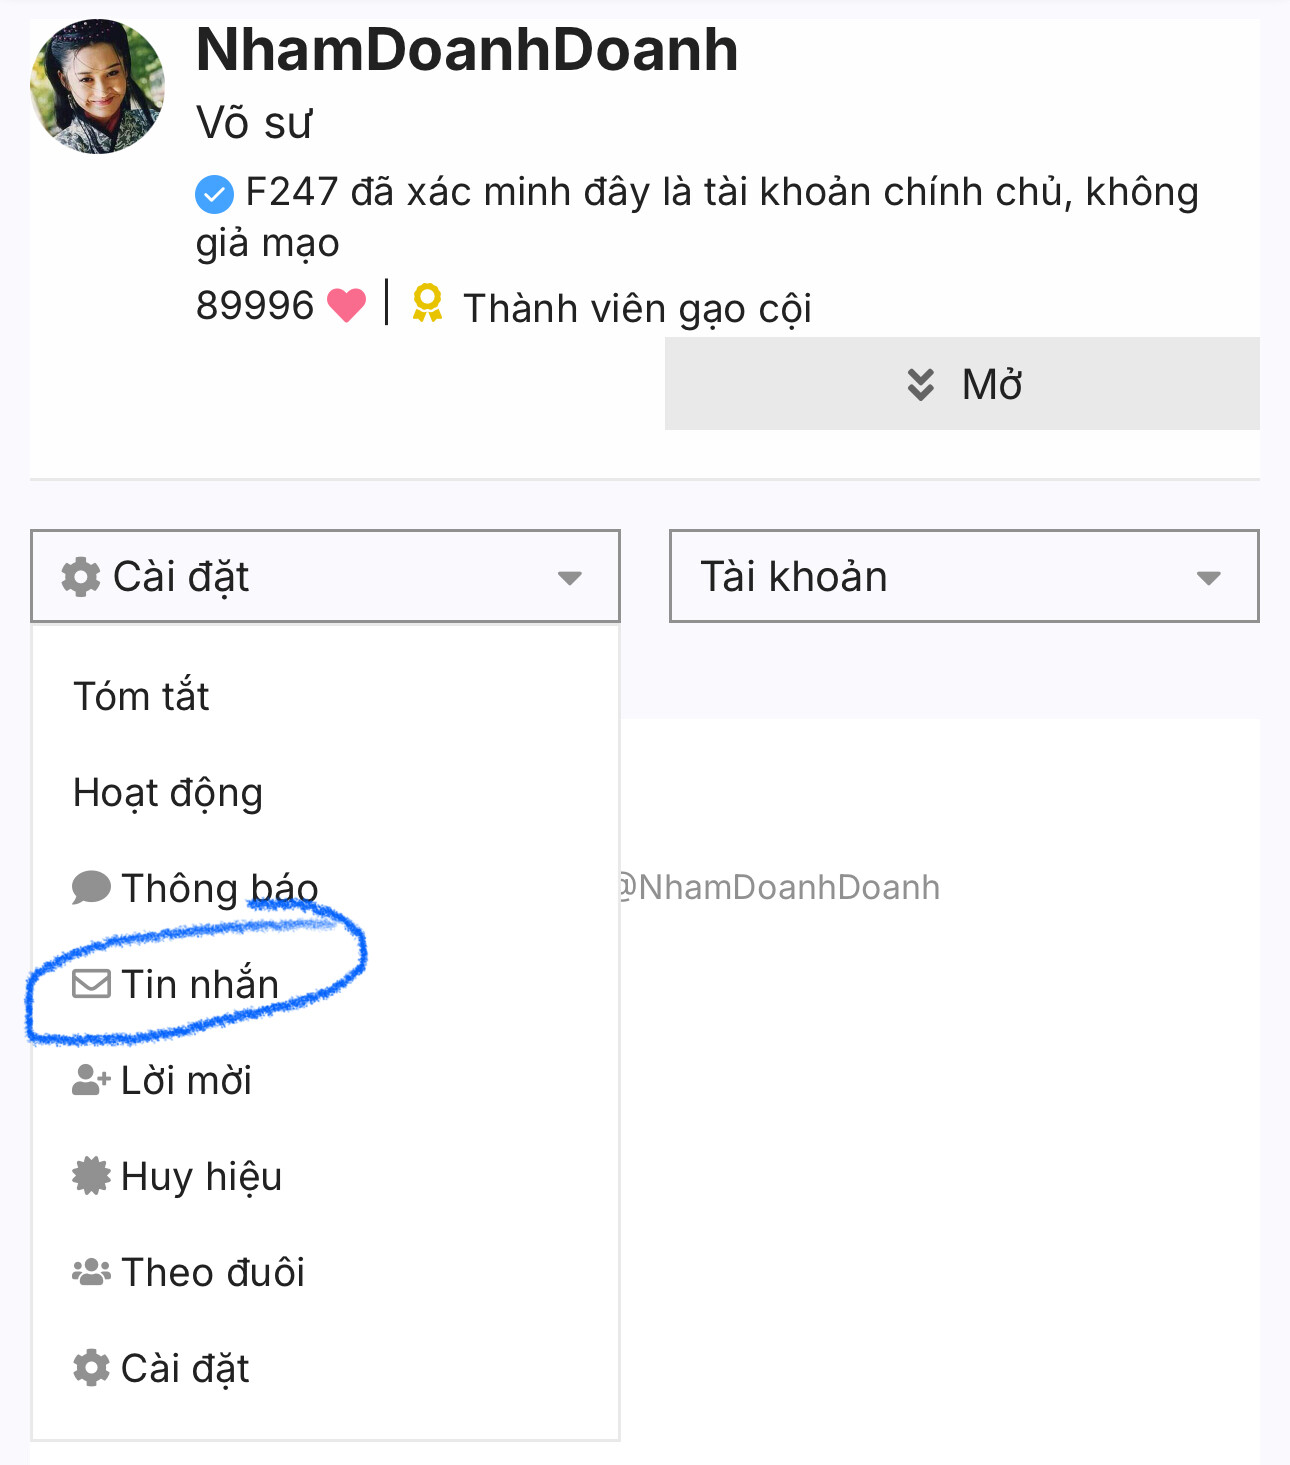The height and width of the screenshot is (1465, 1290).
Task: Click the Theo đuôi group icon
Action: pyautogui.click(x=91, y=1272)
